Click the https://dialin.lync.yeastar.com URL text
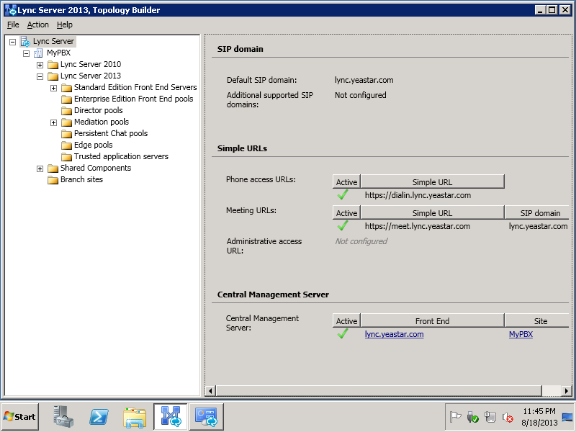 pos(418,195)
